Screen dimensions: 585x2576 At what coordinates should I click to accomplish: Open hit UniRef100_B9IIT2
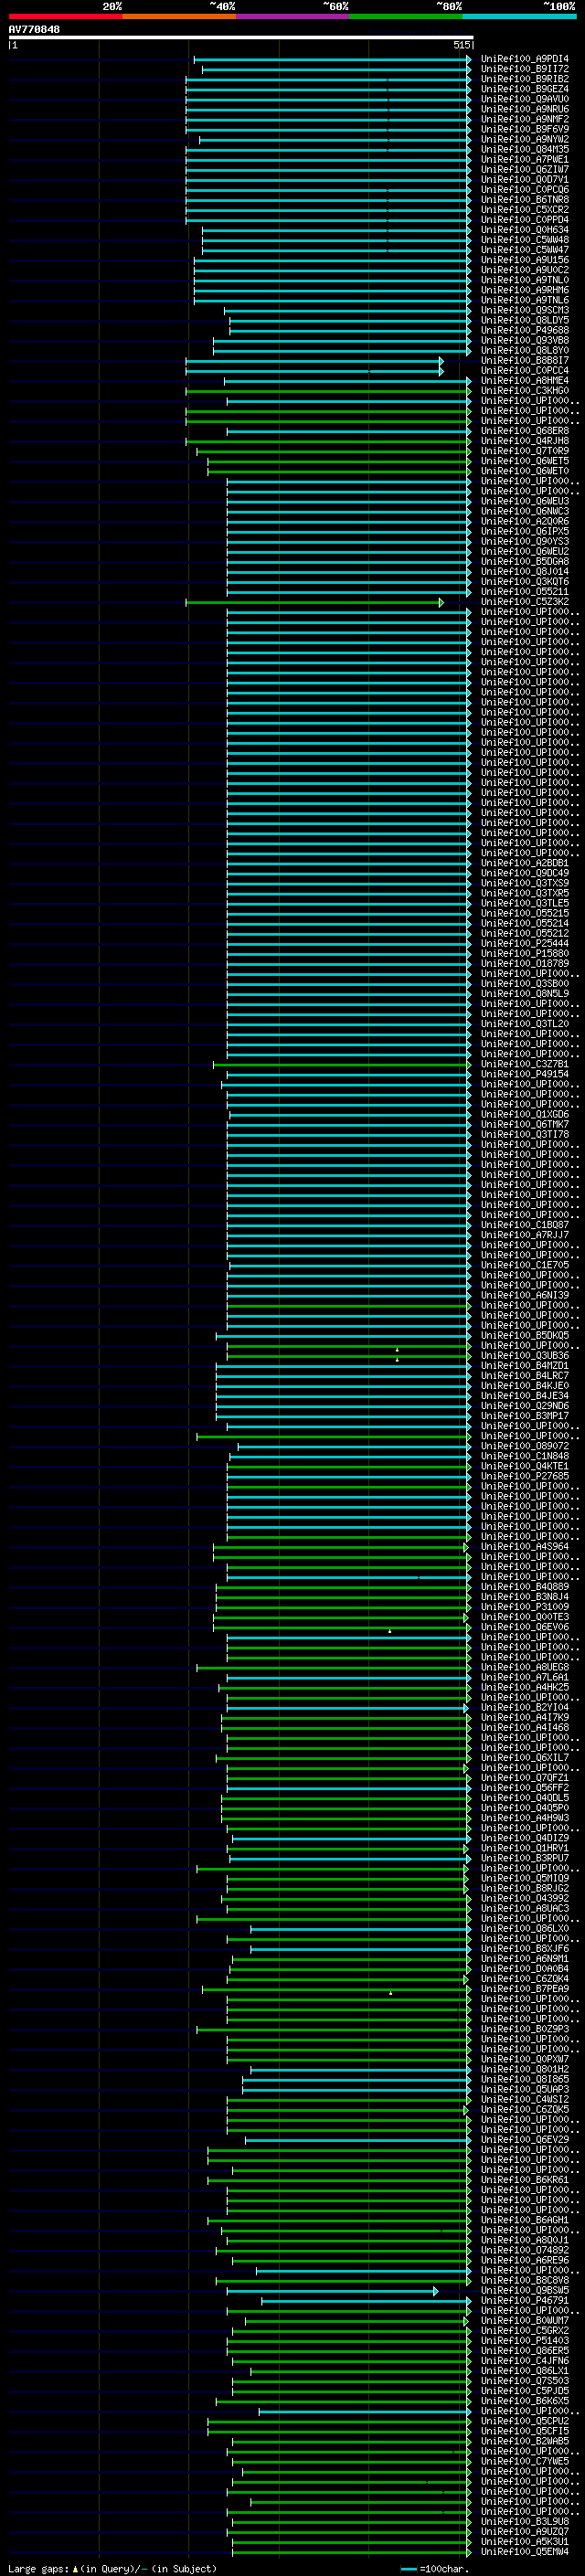524,69
